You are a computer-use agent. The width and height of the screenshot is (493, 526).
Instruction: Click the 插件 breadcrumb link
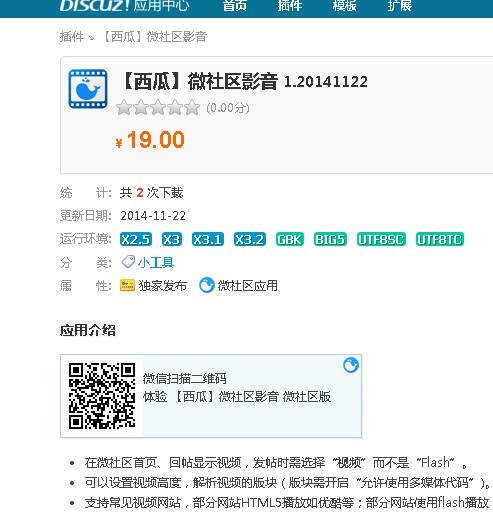[x=72, y=37]
